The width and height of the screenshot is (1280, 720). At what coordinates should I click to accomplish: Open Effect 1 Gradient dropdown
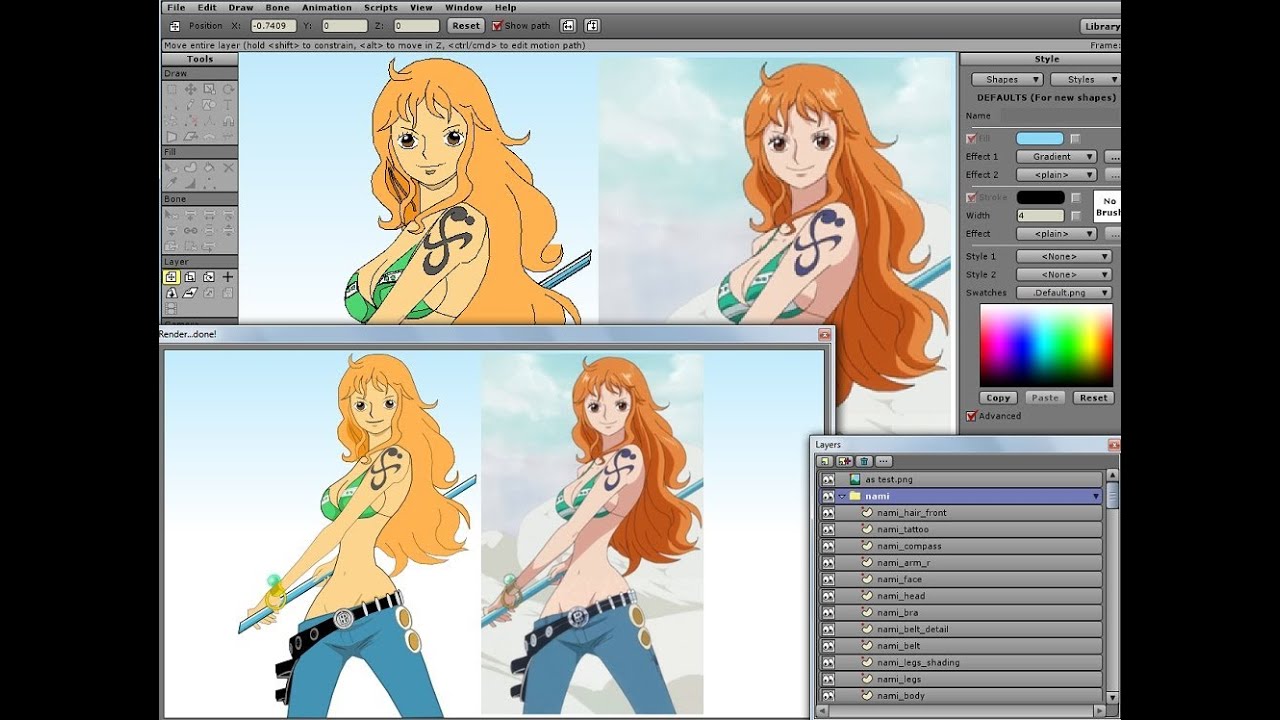tap(1057, 157)
